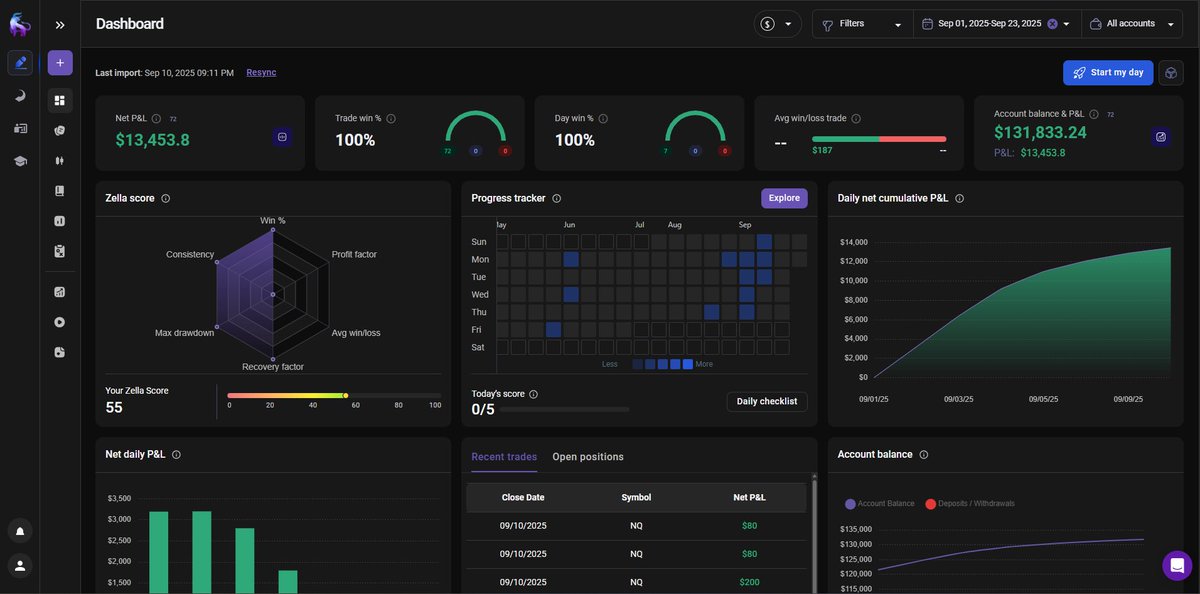The width and height of the screenshot is (1200, 594).
Task: Click the Net P&L column header
Action: coord(749,497)
